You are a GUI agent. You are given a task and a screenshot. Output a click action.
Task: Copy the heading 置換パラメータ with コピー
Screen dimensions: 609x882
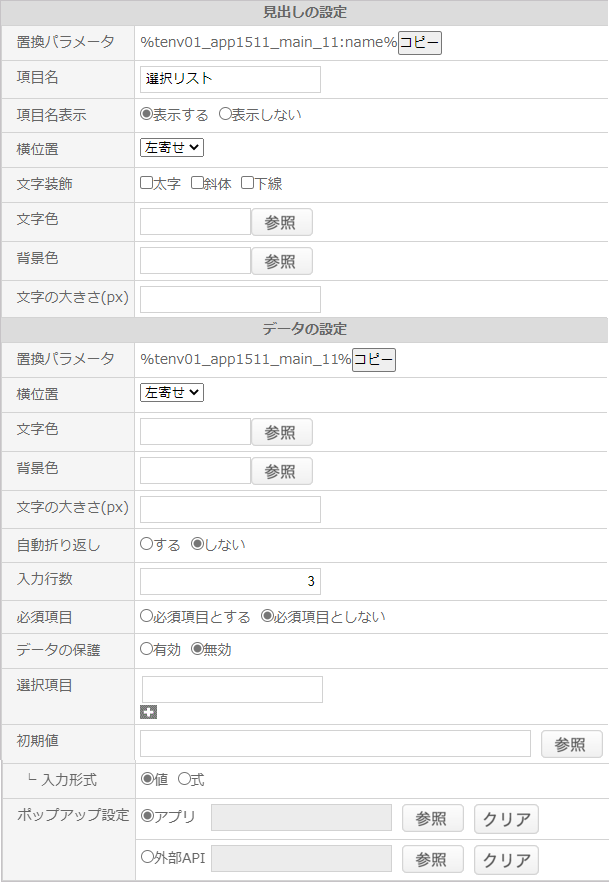[x=419, y=43]
